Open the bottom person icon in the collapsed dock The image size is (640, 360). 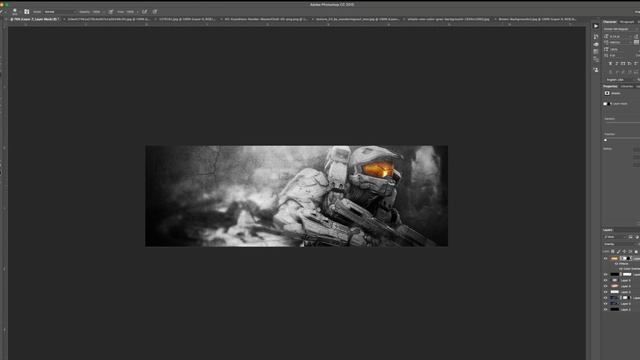pos(596,70)
